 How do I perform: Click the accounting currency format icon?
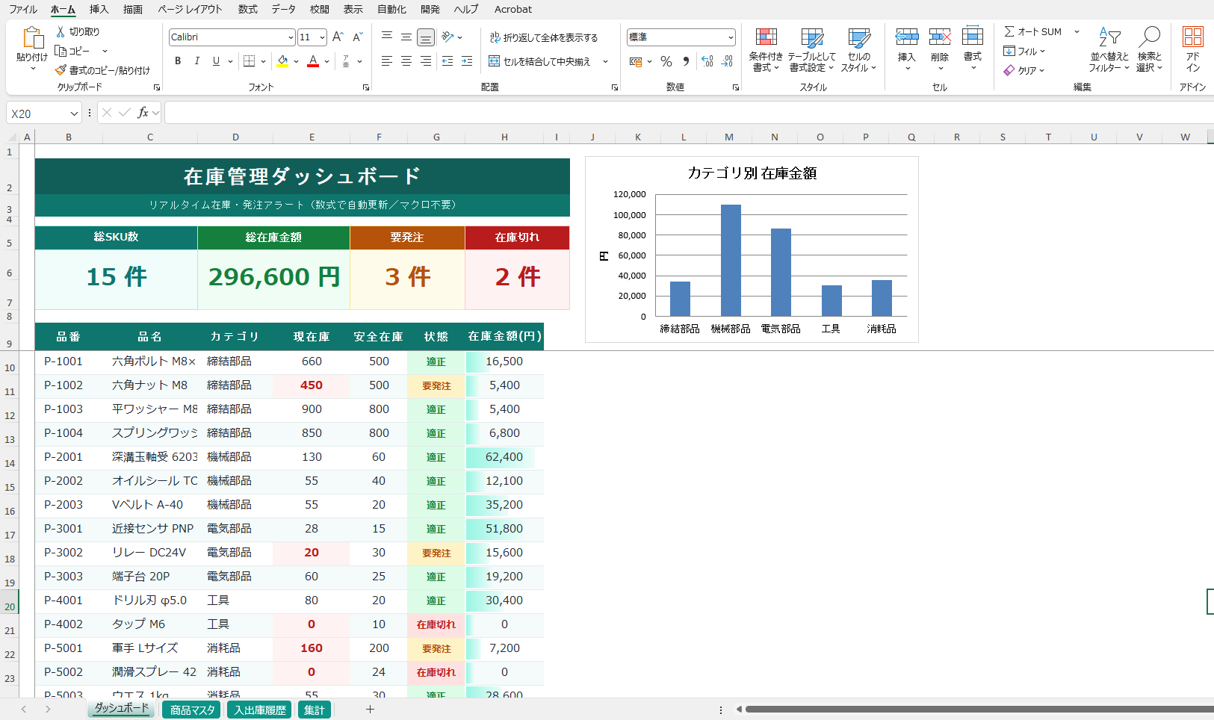coord(635,61)
